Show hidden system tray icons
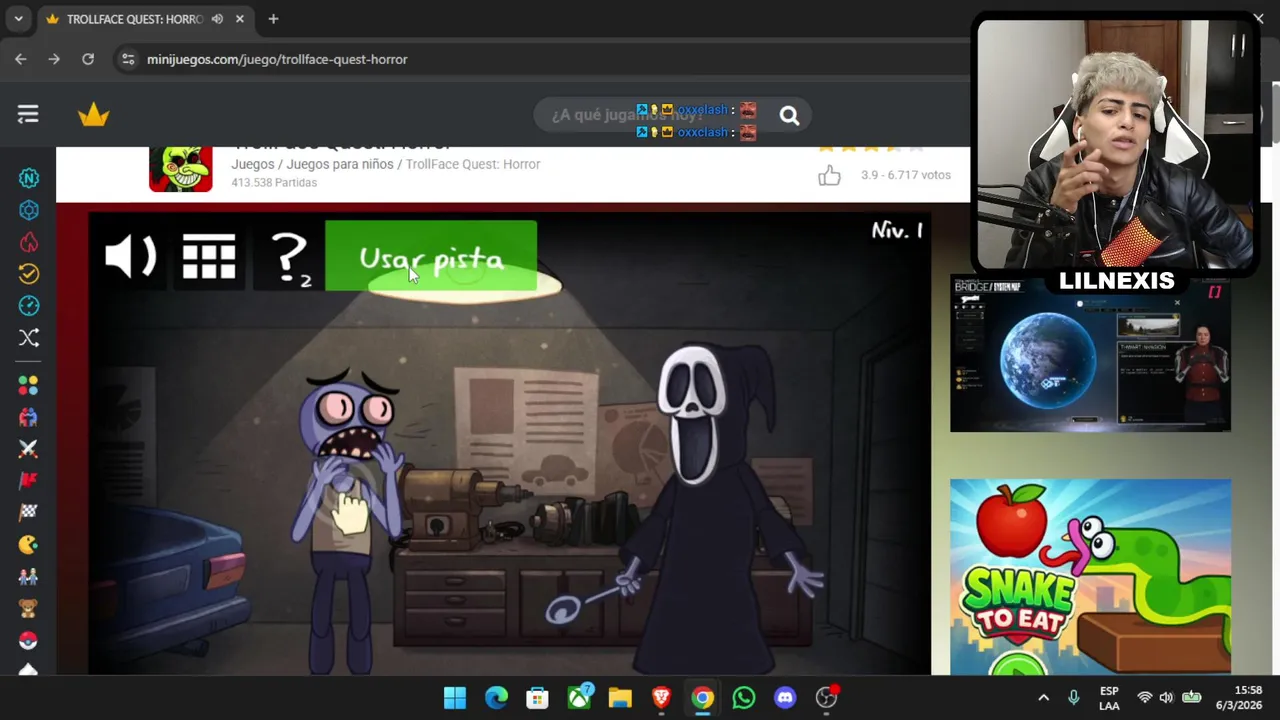Image resolution: width=1280 pixels, height=720 pixels. pyautogui.click(x=1043, y=697)
